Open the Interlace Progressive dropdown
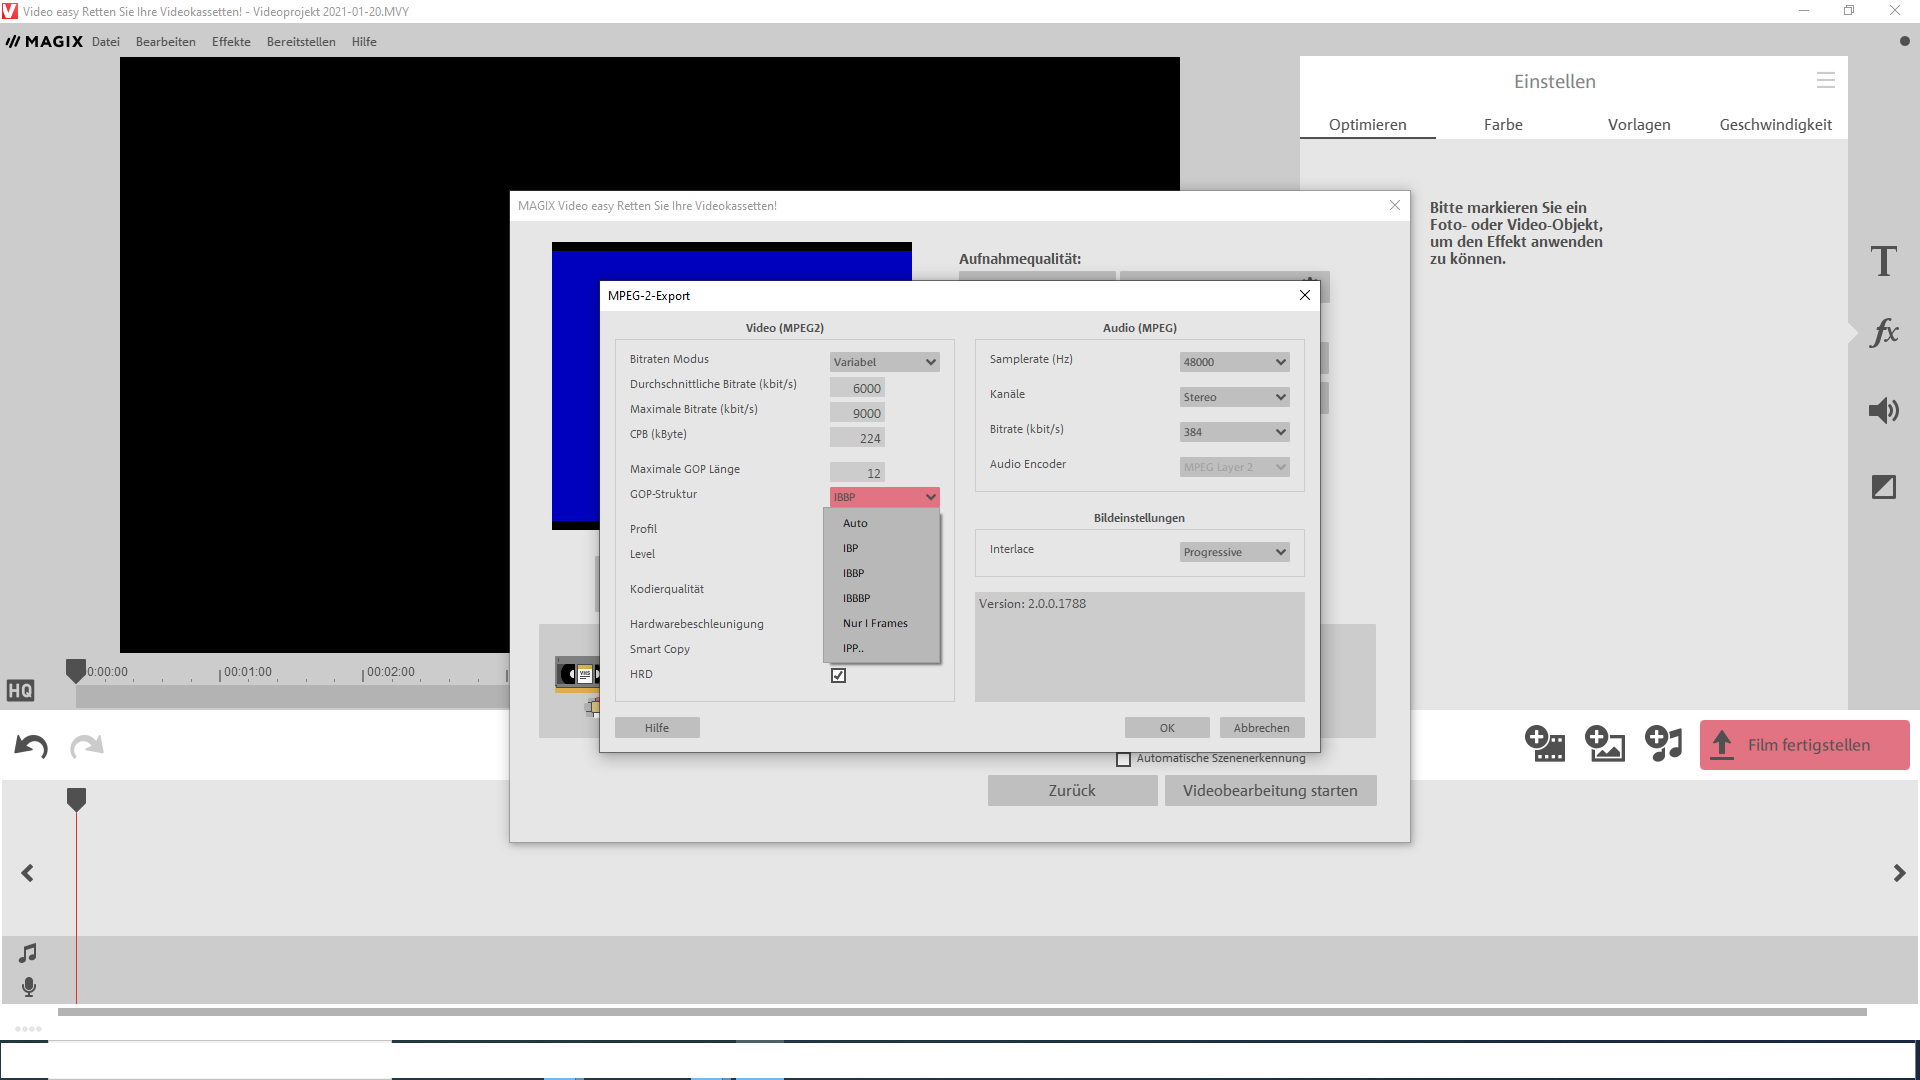This screenshot has width=1920, height=1080. point(1234,552)
